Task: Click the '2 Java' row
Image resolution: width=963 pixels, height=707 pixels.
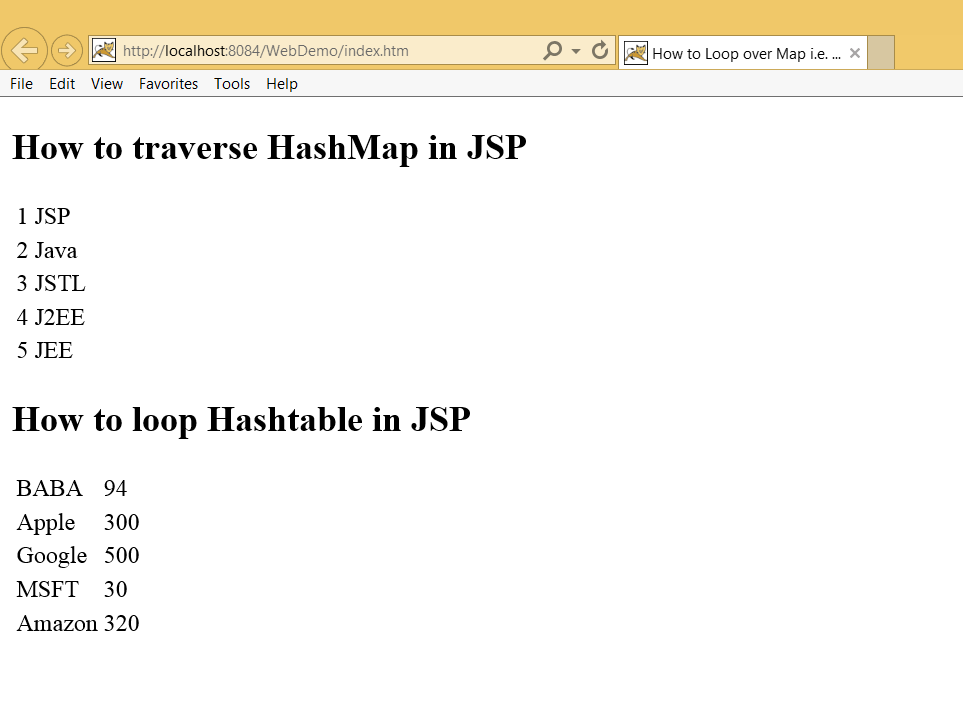Action: (47, 251)
